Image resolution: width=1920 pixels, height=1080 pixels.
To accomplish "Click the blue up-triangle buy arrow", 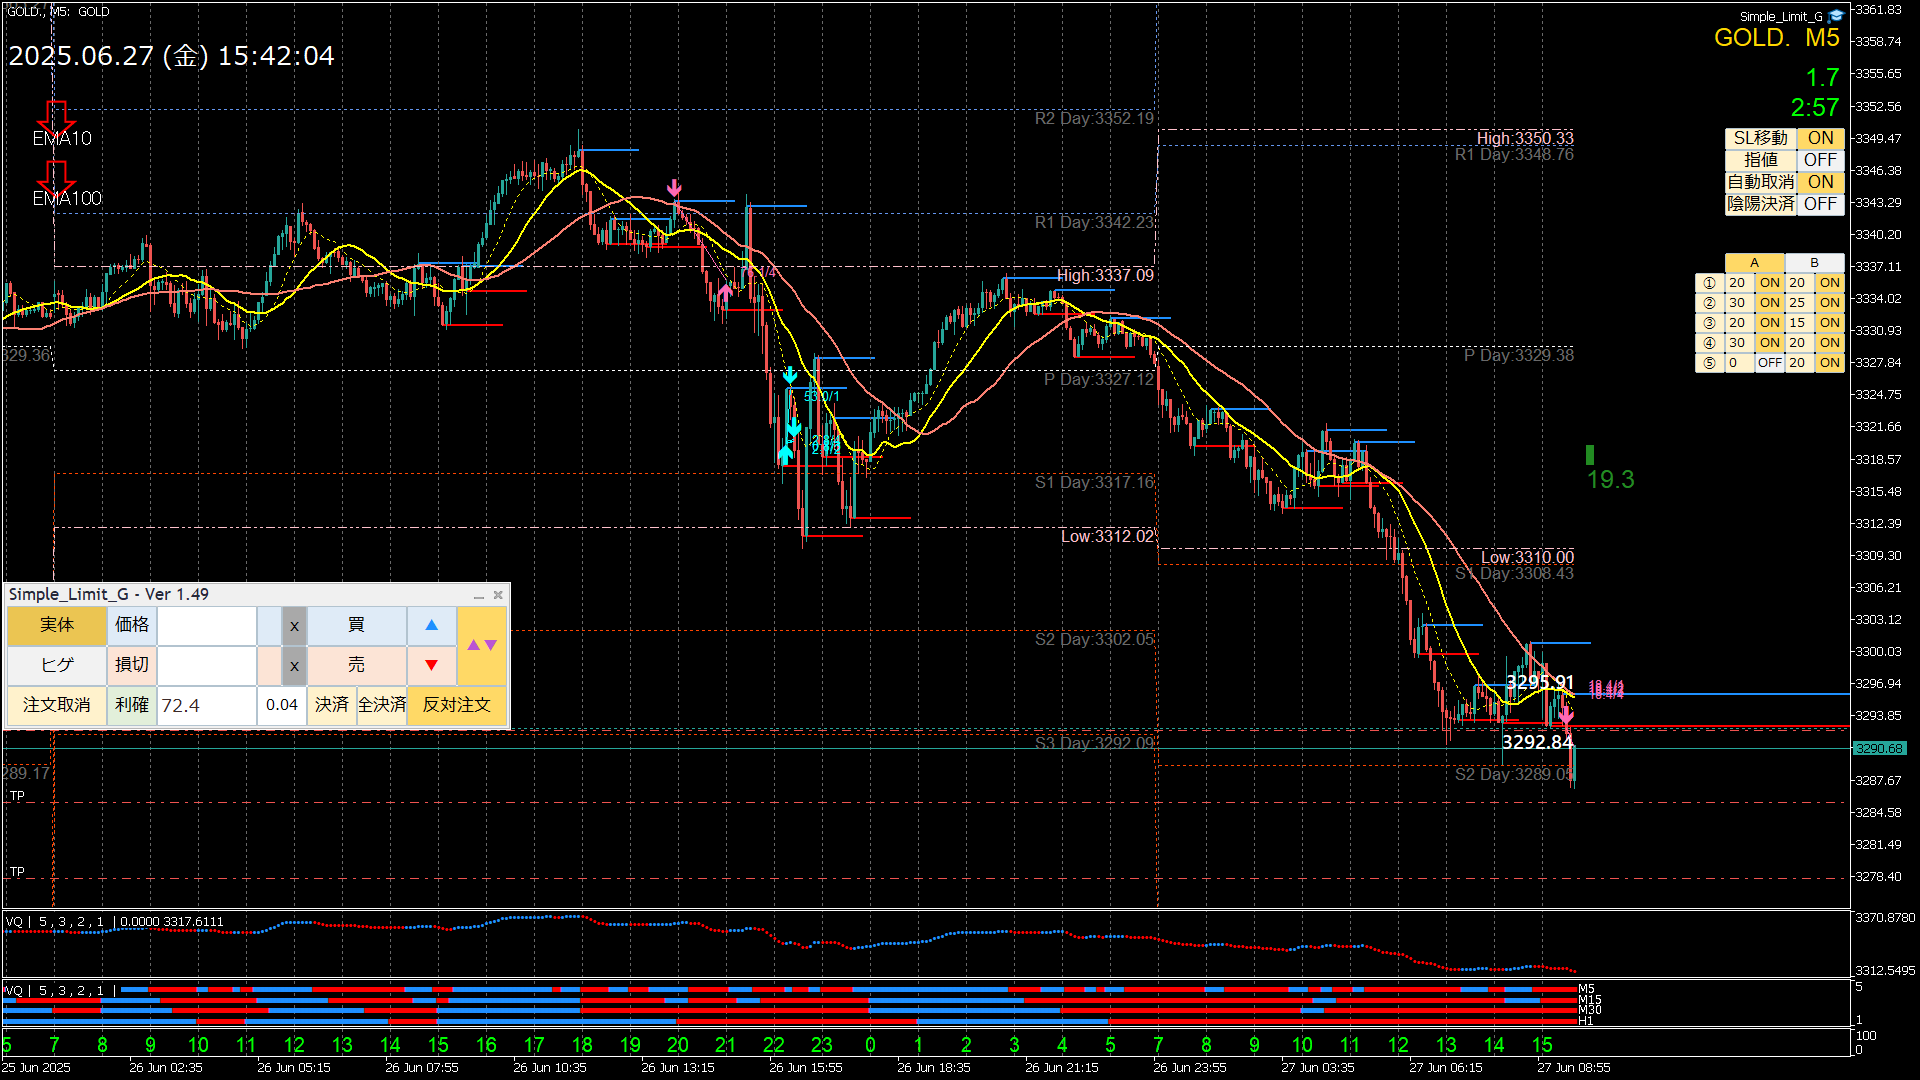I will 431,625.
